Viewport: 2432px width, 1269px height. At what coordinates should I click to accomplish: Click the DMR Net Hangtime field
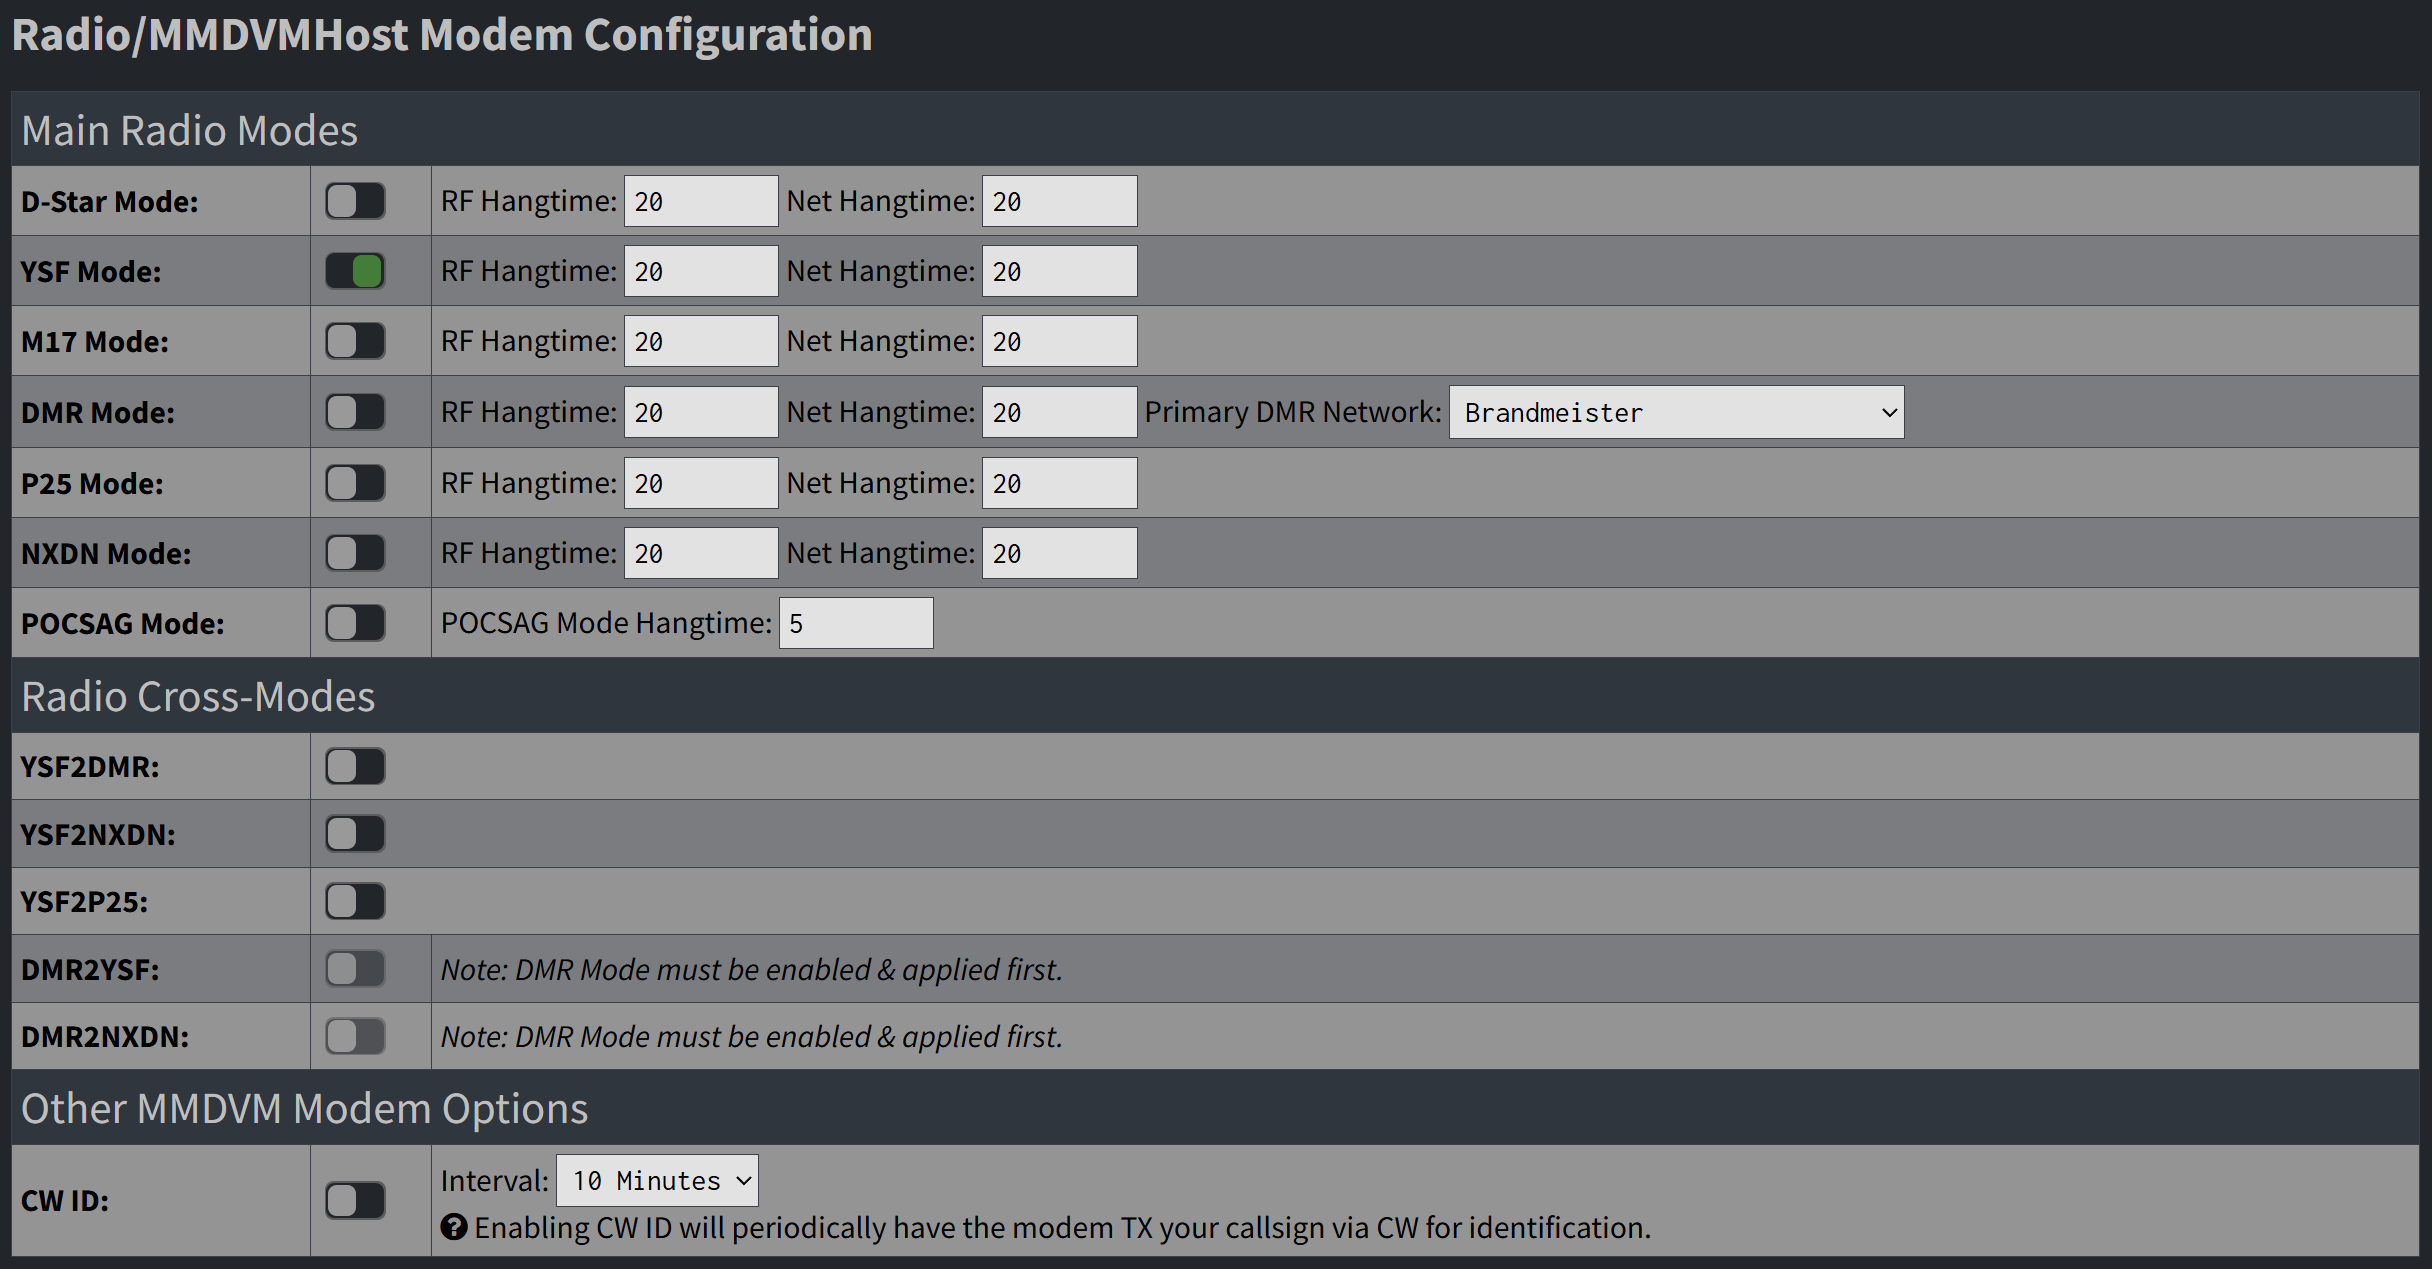click(x=1059, y=411)
